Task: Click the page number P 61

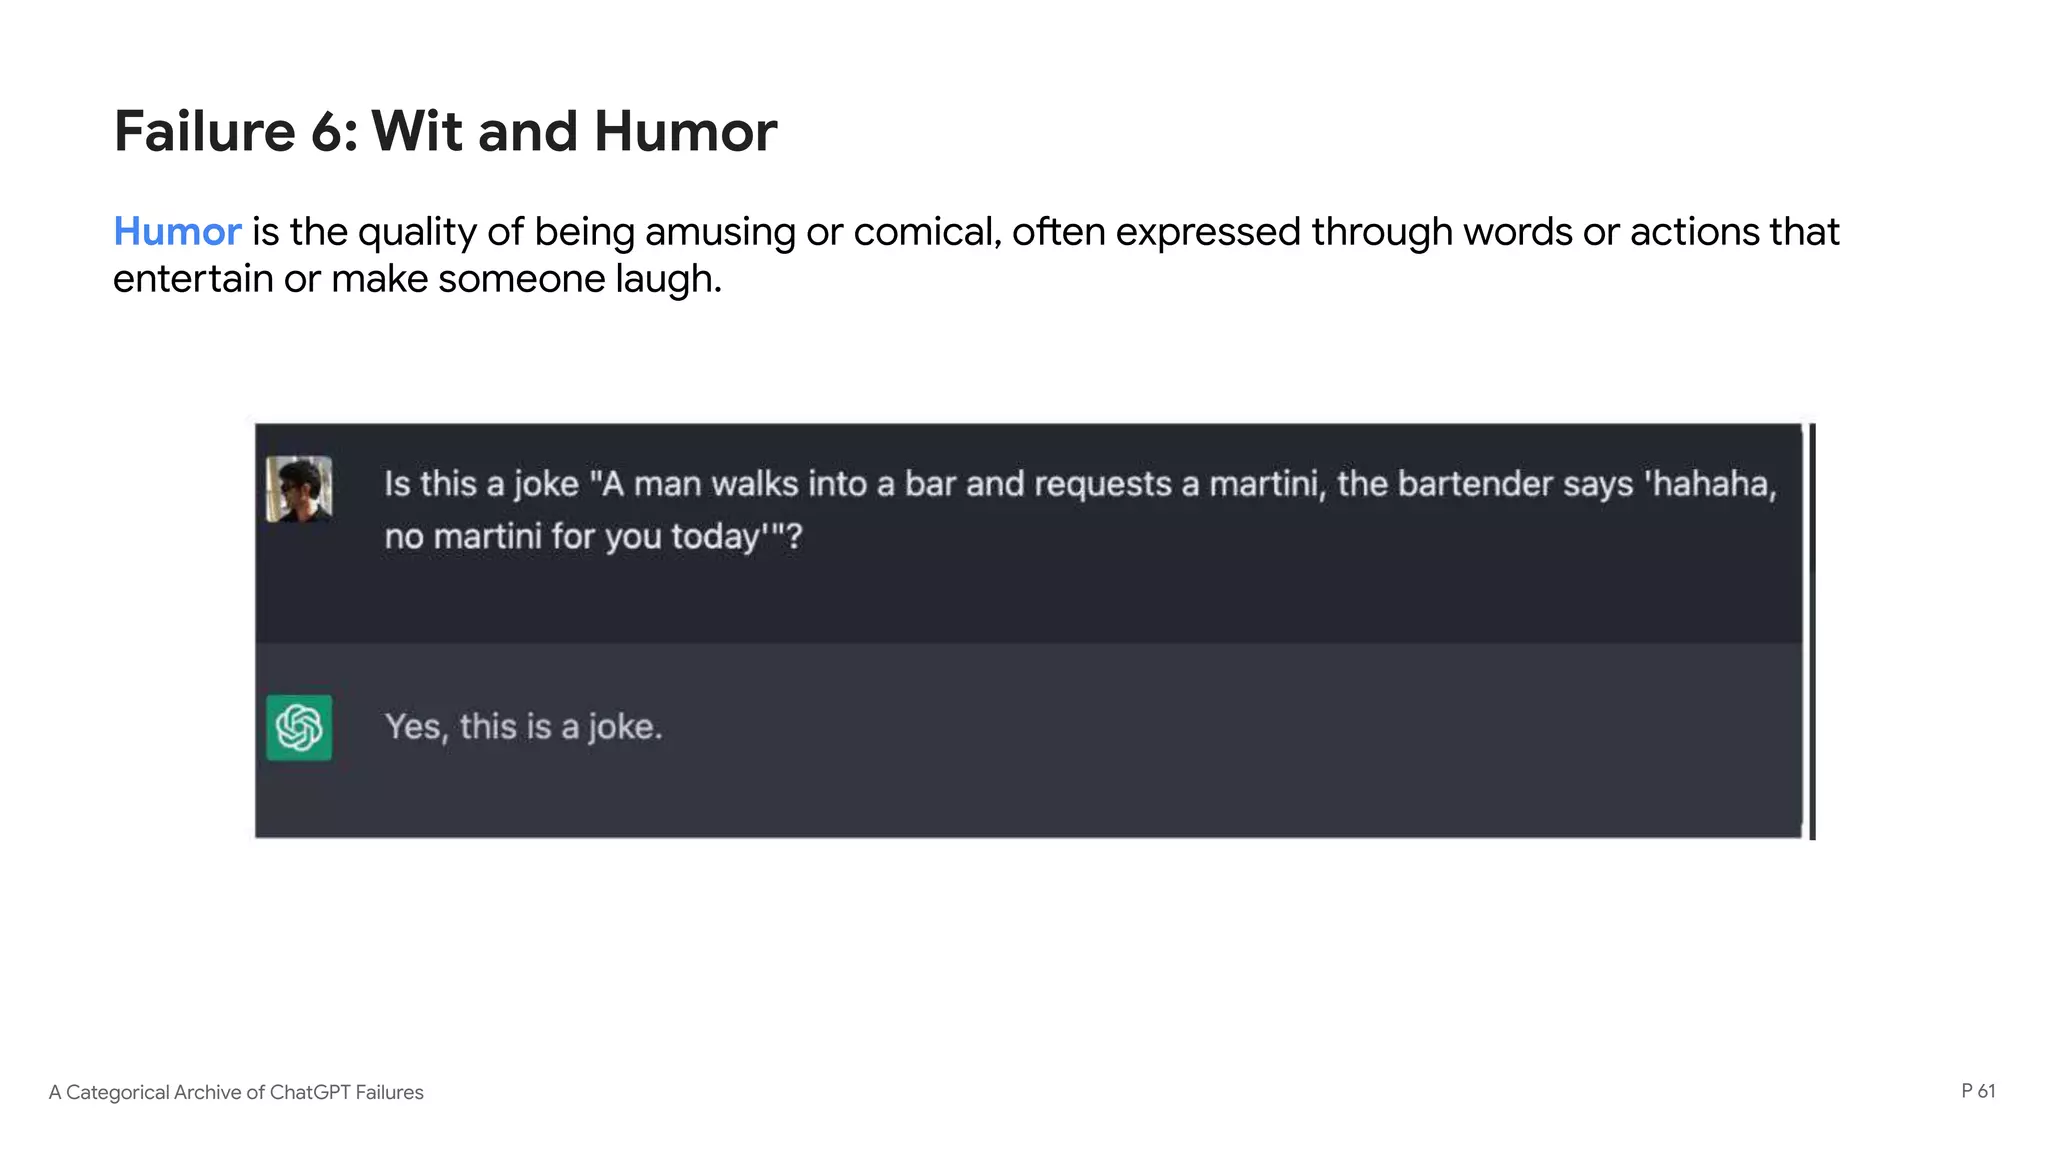Action: [1977, 1091]
